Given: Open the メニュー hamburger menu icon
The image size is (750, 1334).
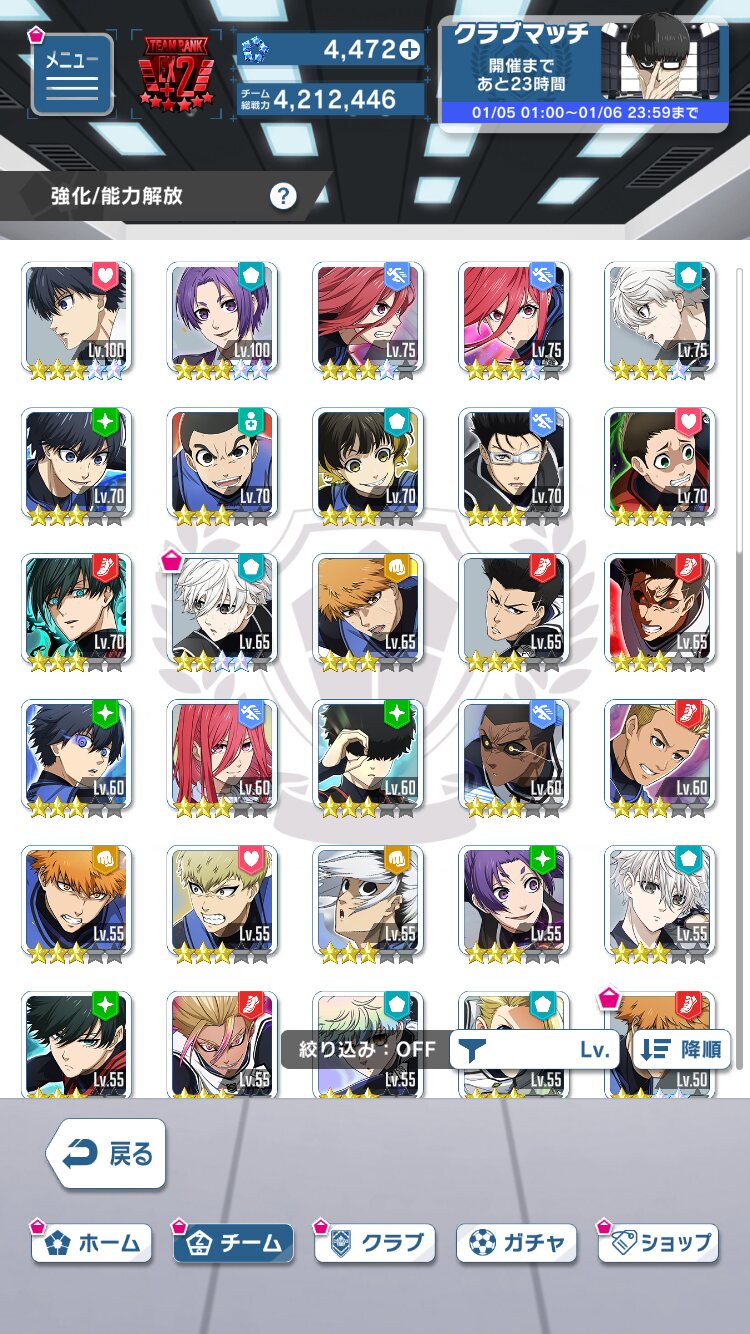Looking at the screenshot, I should (x=72, y=74).
